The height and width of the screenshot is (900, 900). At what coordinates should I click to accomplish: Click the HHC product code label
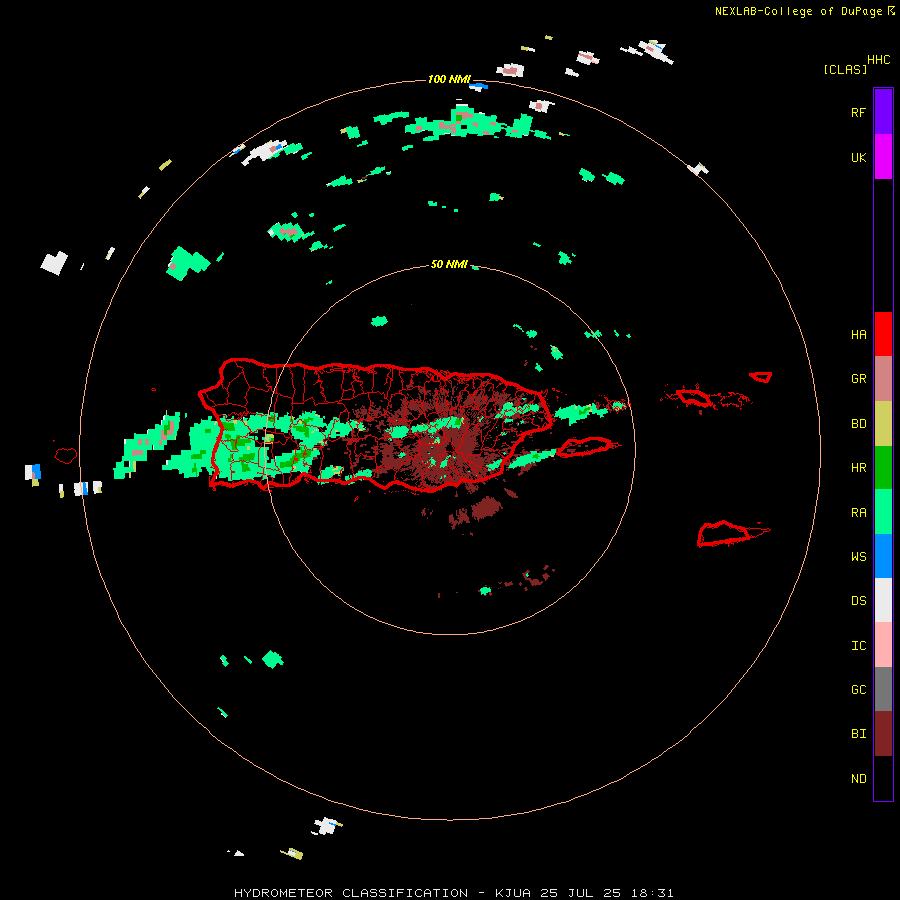click(879, 60)
